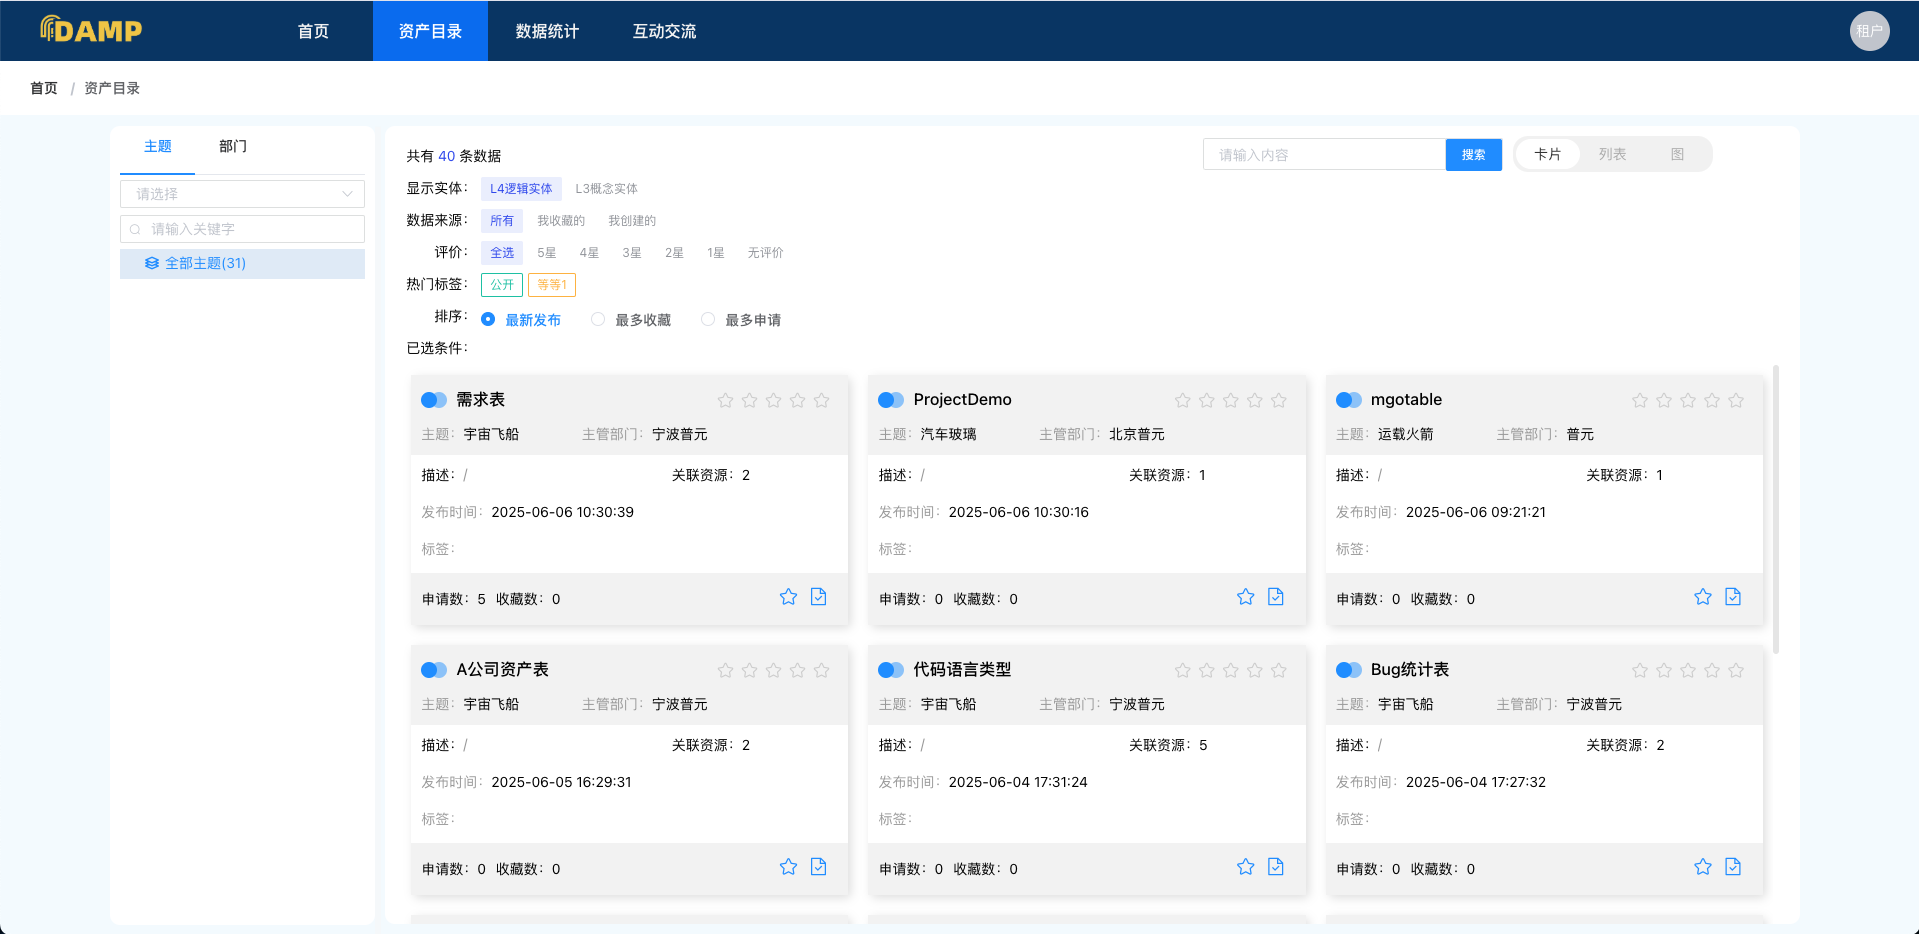Toggle the switch beside mgotable title
Screen dimensions: 1919x934
point(1348,400)
